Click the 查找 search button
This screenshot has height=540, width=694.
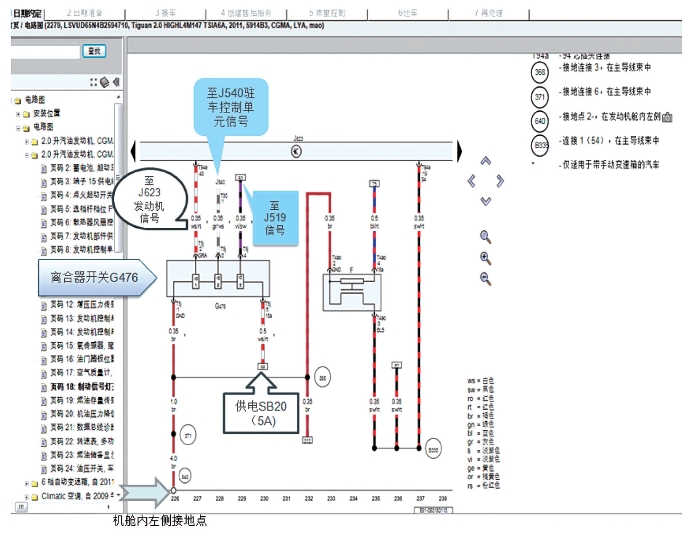tap(94, 51)
